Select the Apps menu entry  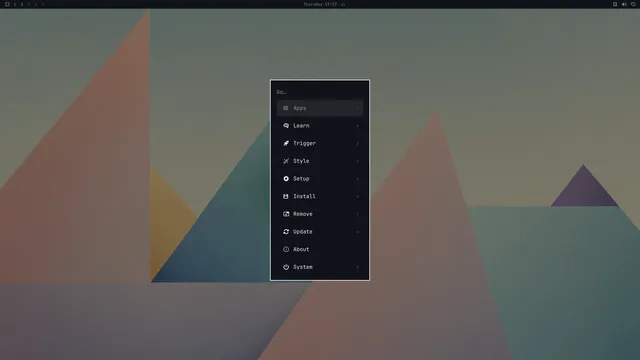(x=320, y=108)
